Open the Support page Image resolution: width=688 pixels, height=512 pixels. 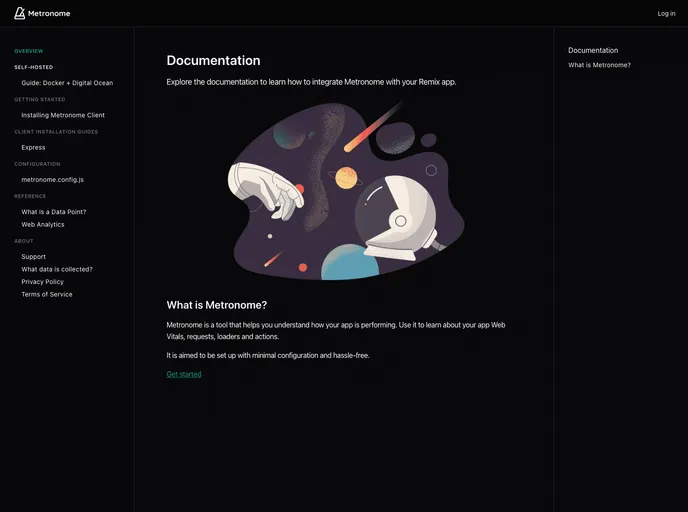33,257
